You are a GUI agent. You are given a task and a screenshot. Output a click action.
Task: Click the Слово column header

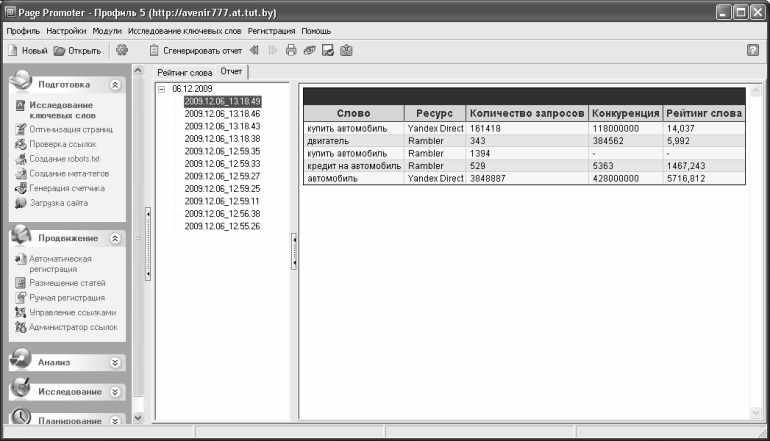point(354,113)
